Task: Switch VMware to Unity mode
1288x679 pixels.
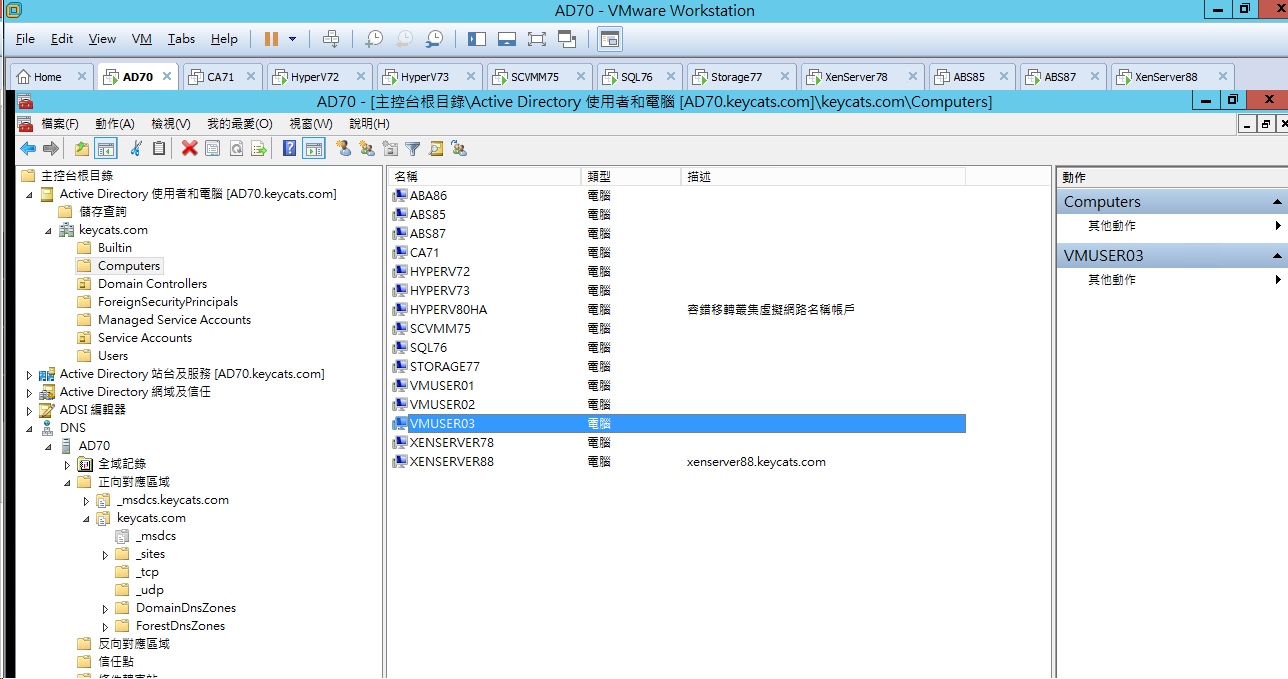Action: tap(567, 39)
